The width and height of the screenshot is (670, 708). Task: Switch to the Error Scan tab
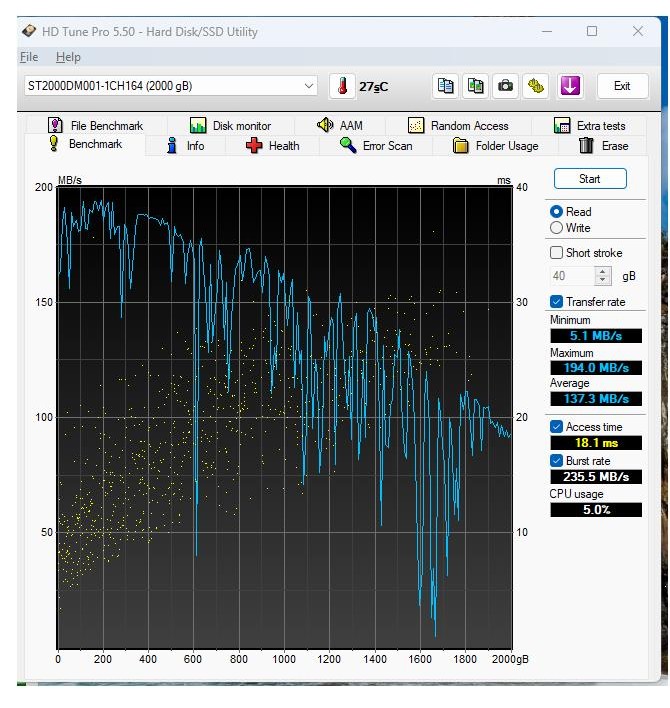click(375, 146)
